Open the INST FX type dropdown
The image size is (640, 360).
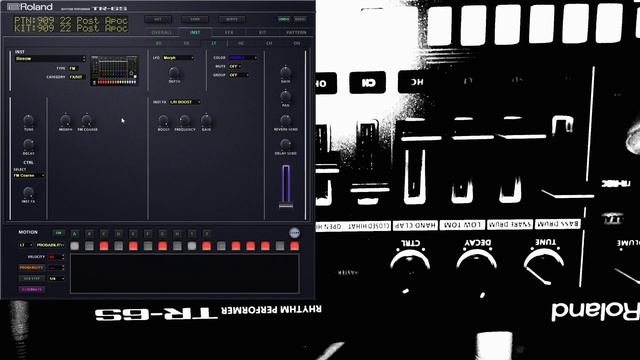click(185, 102)
